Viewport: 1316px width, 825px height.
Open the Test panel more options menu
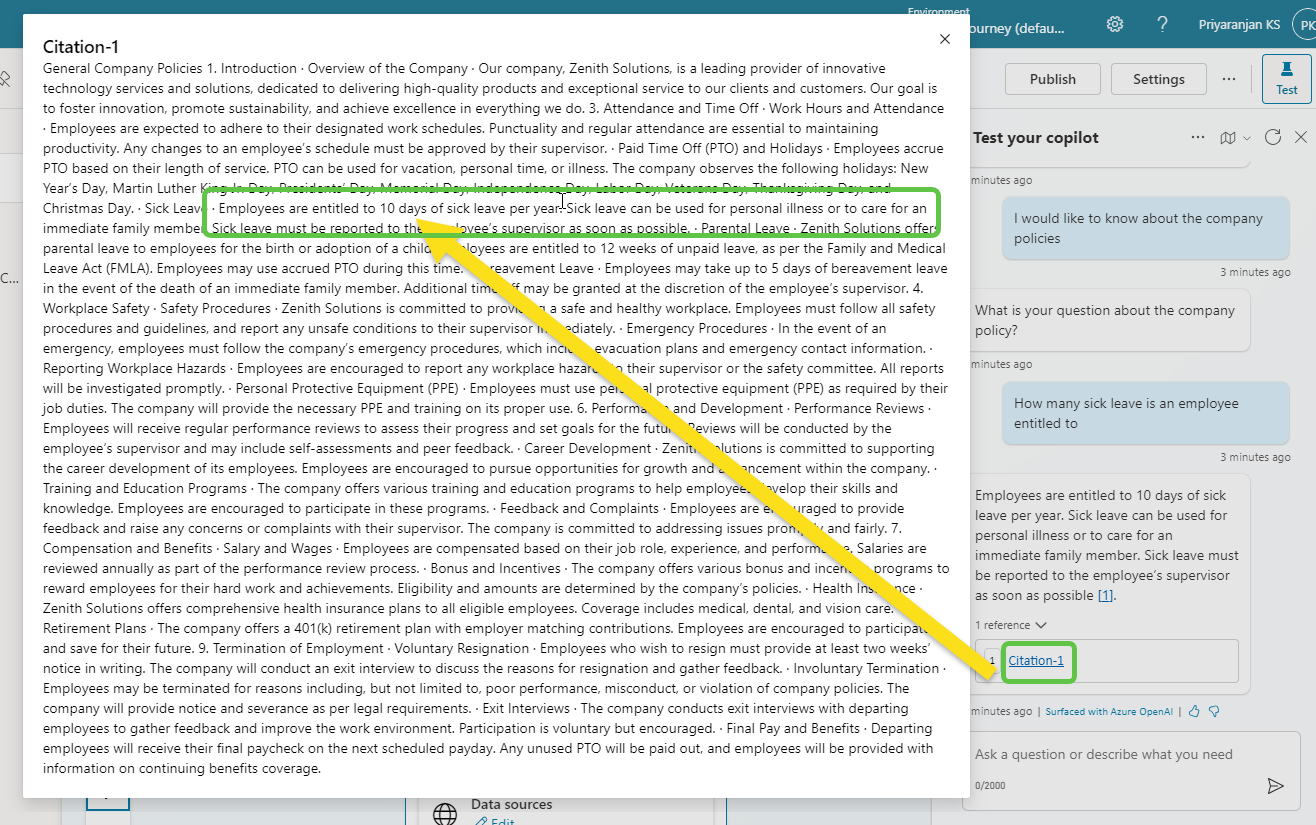coord(1197,137)
